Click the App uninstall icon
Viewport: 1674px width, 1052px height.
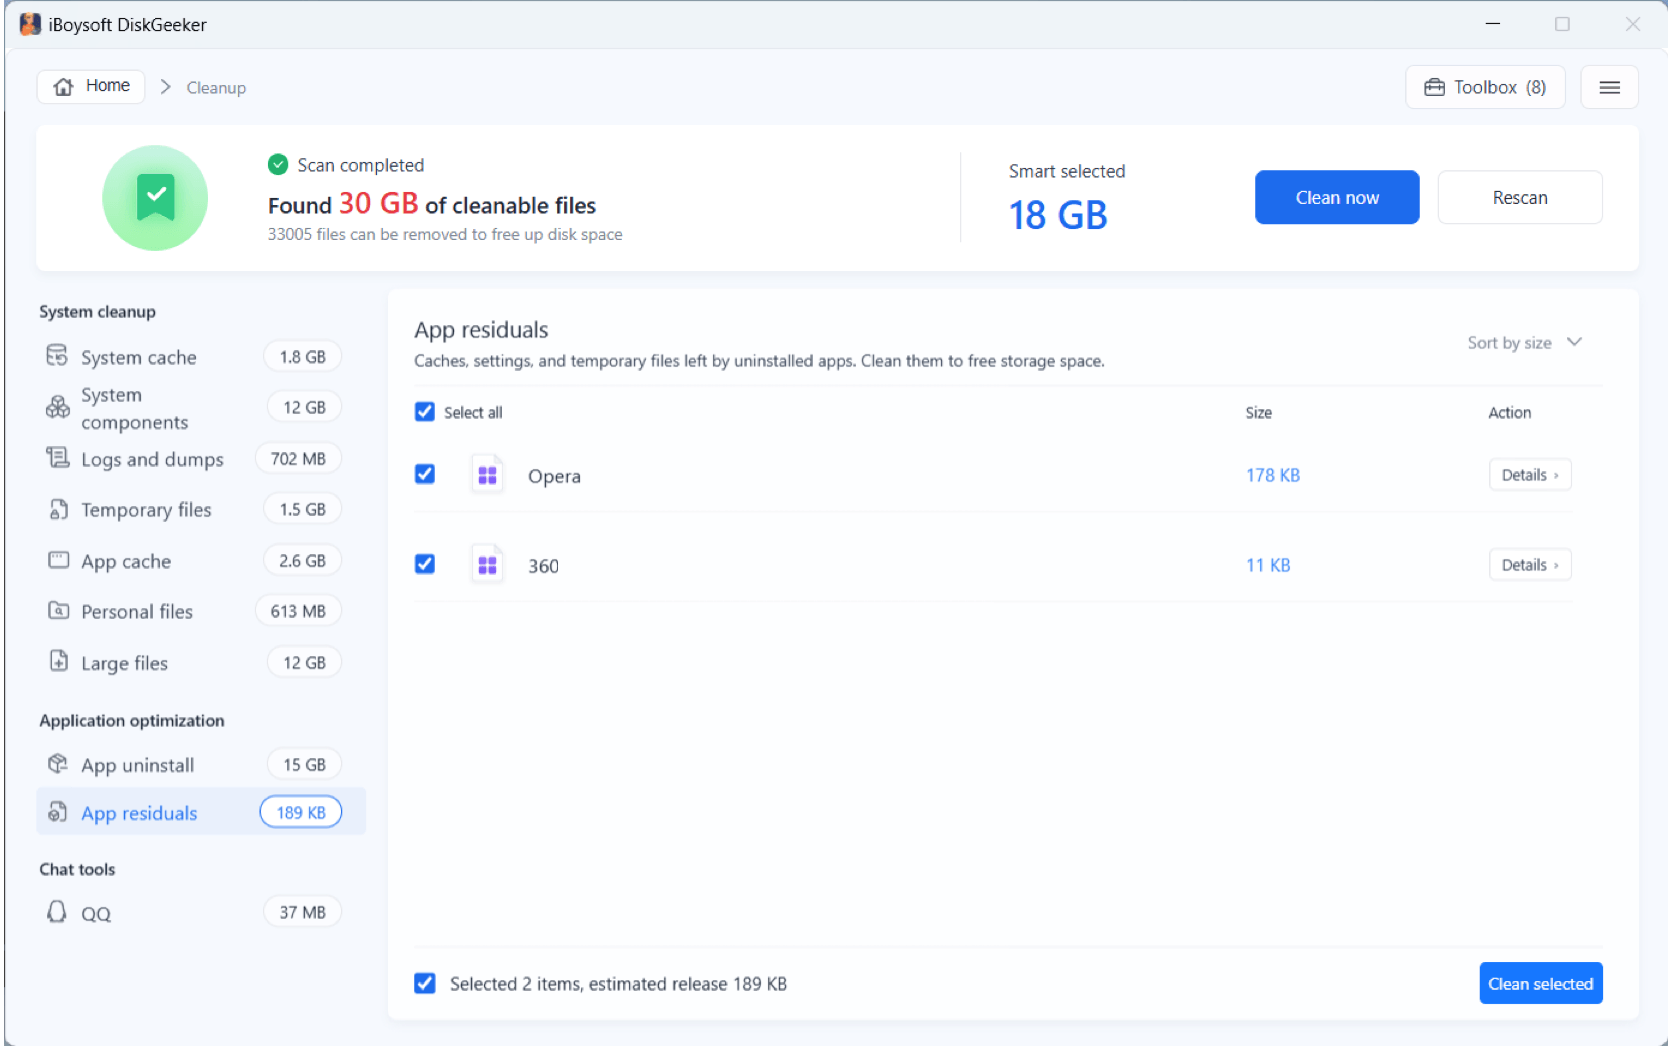pyautogui.click(x=58, y=765)
